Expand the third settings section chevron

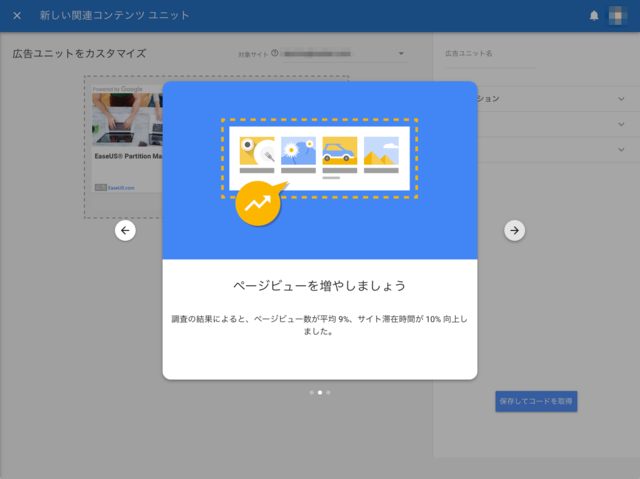coord(621,150)
